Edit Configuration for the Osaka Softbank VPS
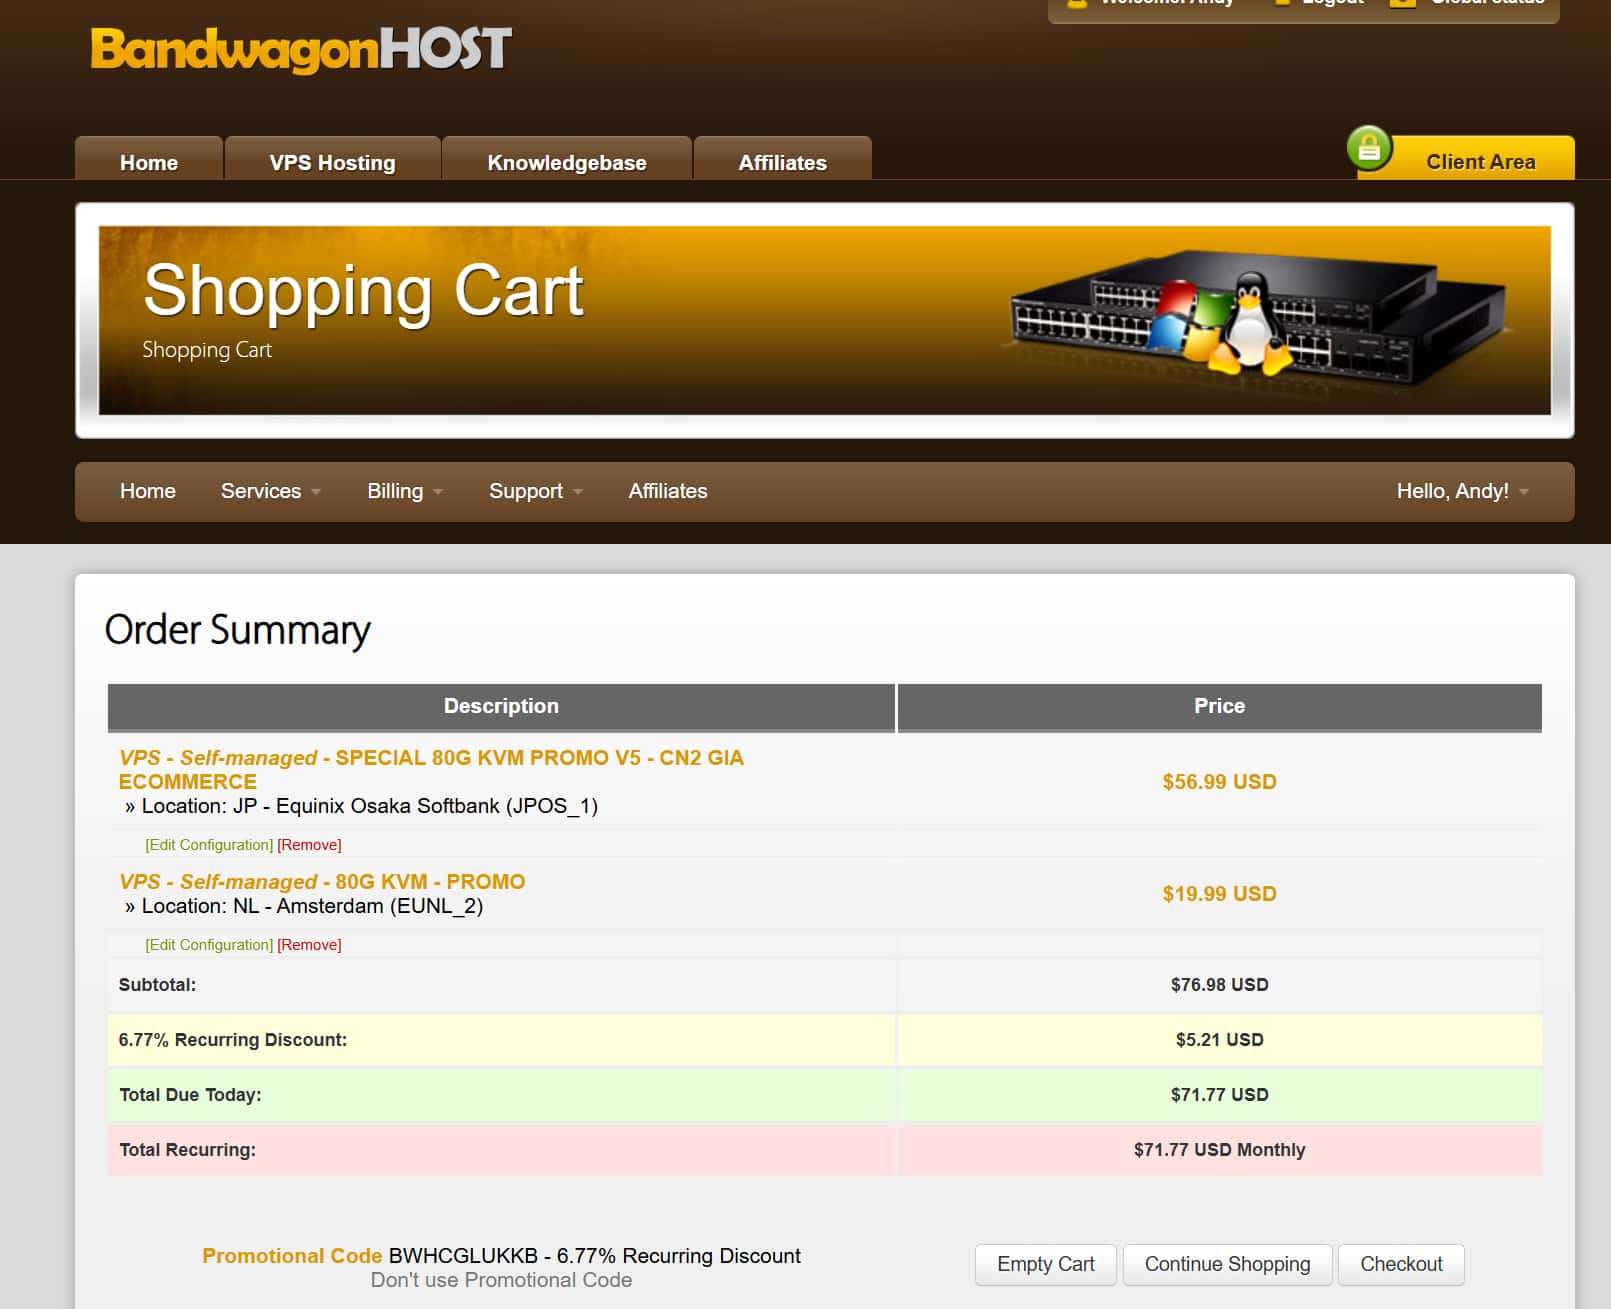This screenshot has width=1611, height=1309. [x=209, y=845]
